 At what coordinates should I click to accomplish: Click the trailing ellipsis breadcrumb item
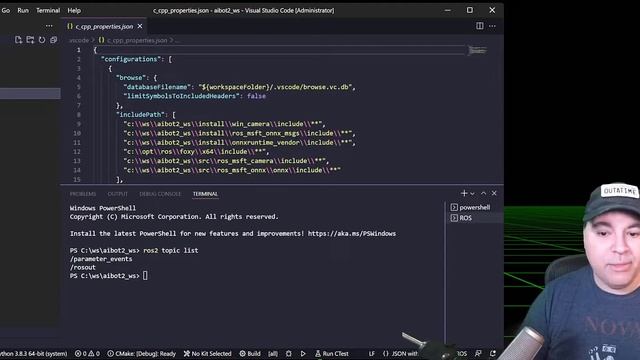[x=177, y=40]
